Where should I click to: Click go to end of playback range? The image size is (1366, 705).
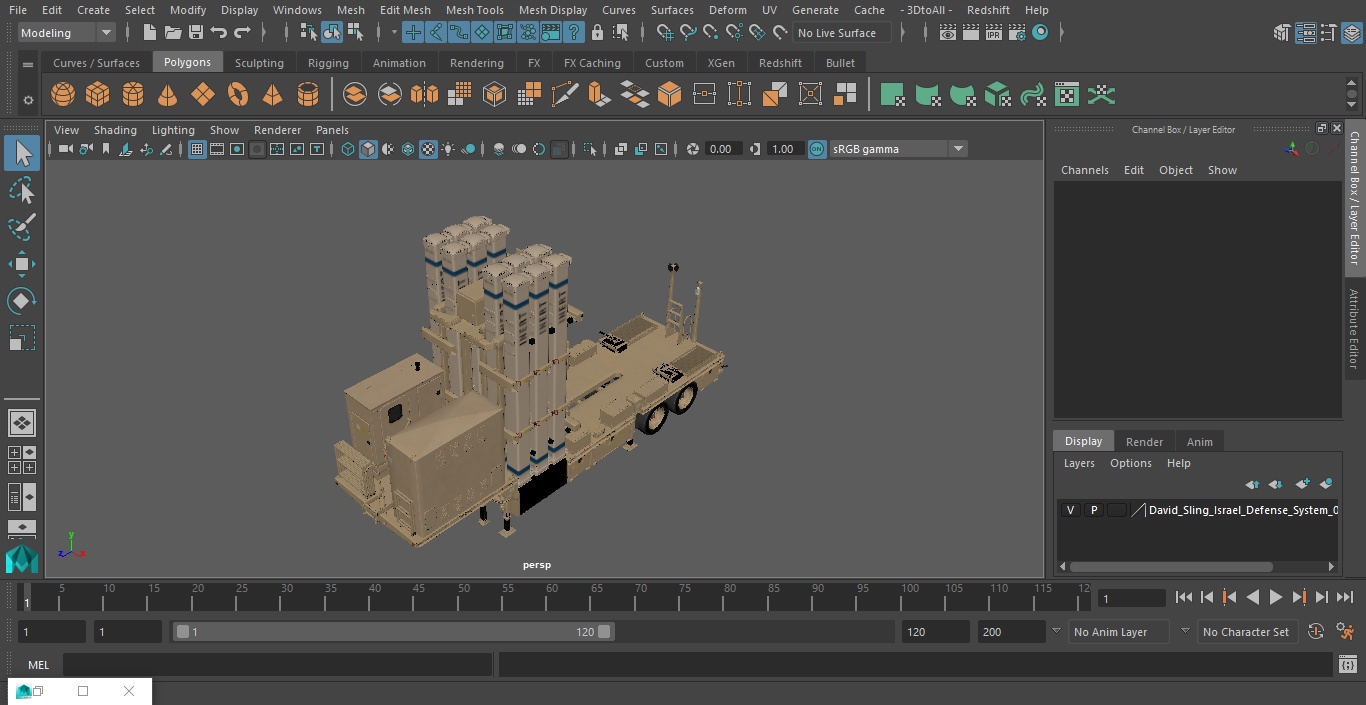pyautogui.click(x=1345, y=597)
